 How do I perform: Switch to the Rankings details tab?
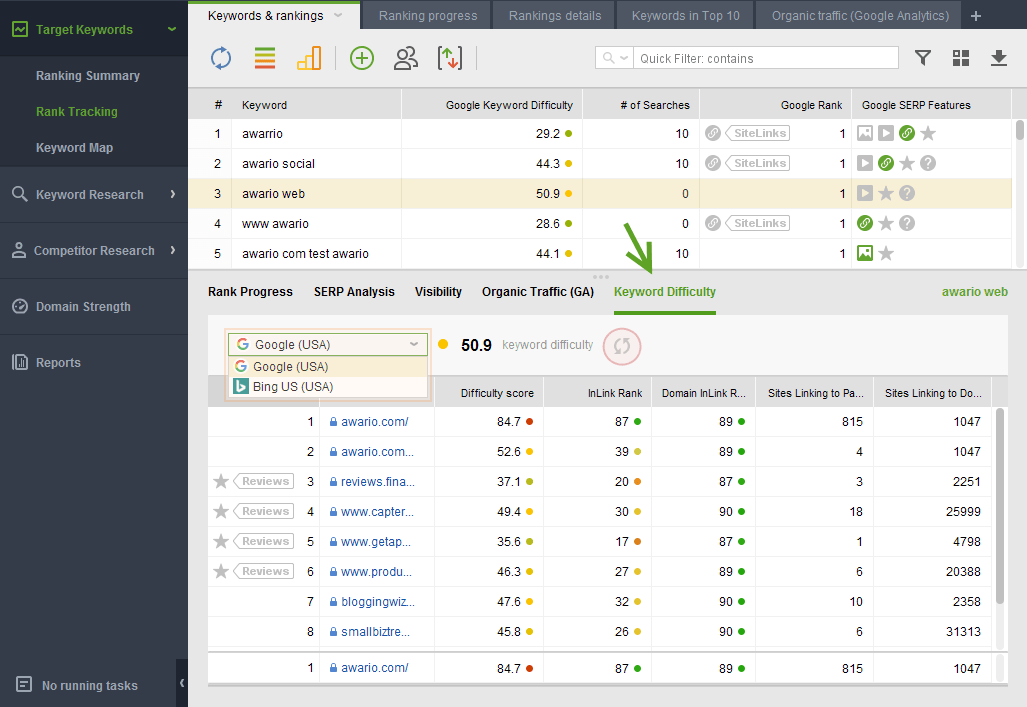[x=555, y=16]
